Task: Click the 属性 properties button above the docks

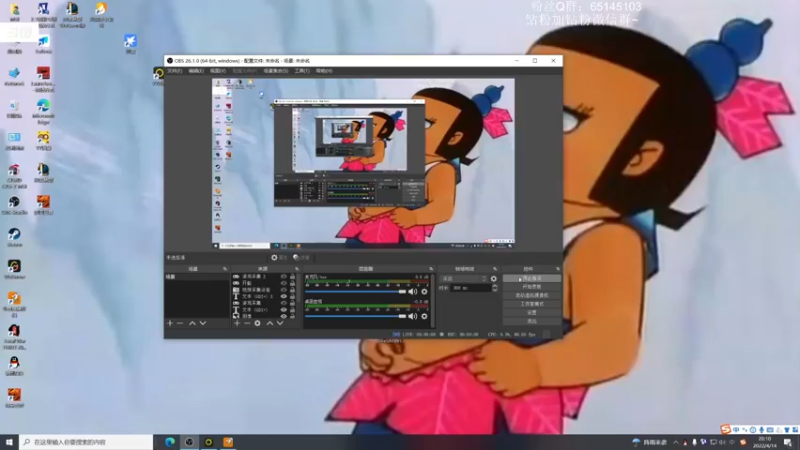Action: (x=279, y=258)
